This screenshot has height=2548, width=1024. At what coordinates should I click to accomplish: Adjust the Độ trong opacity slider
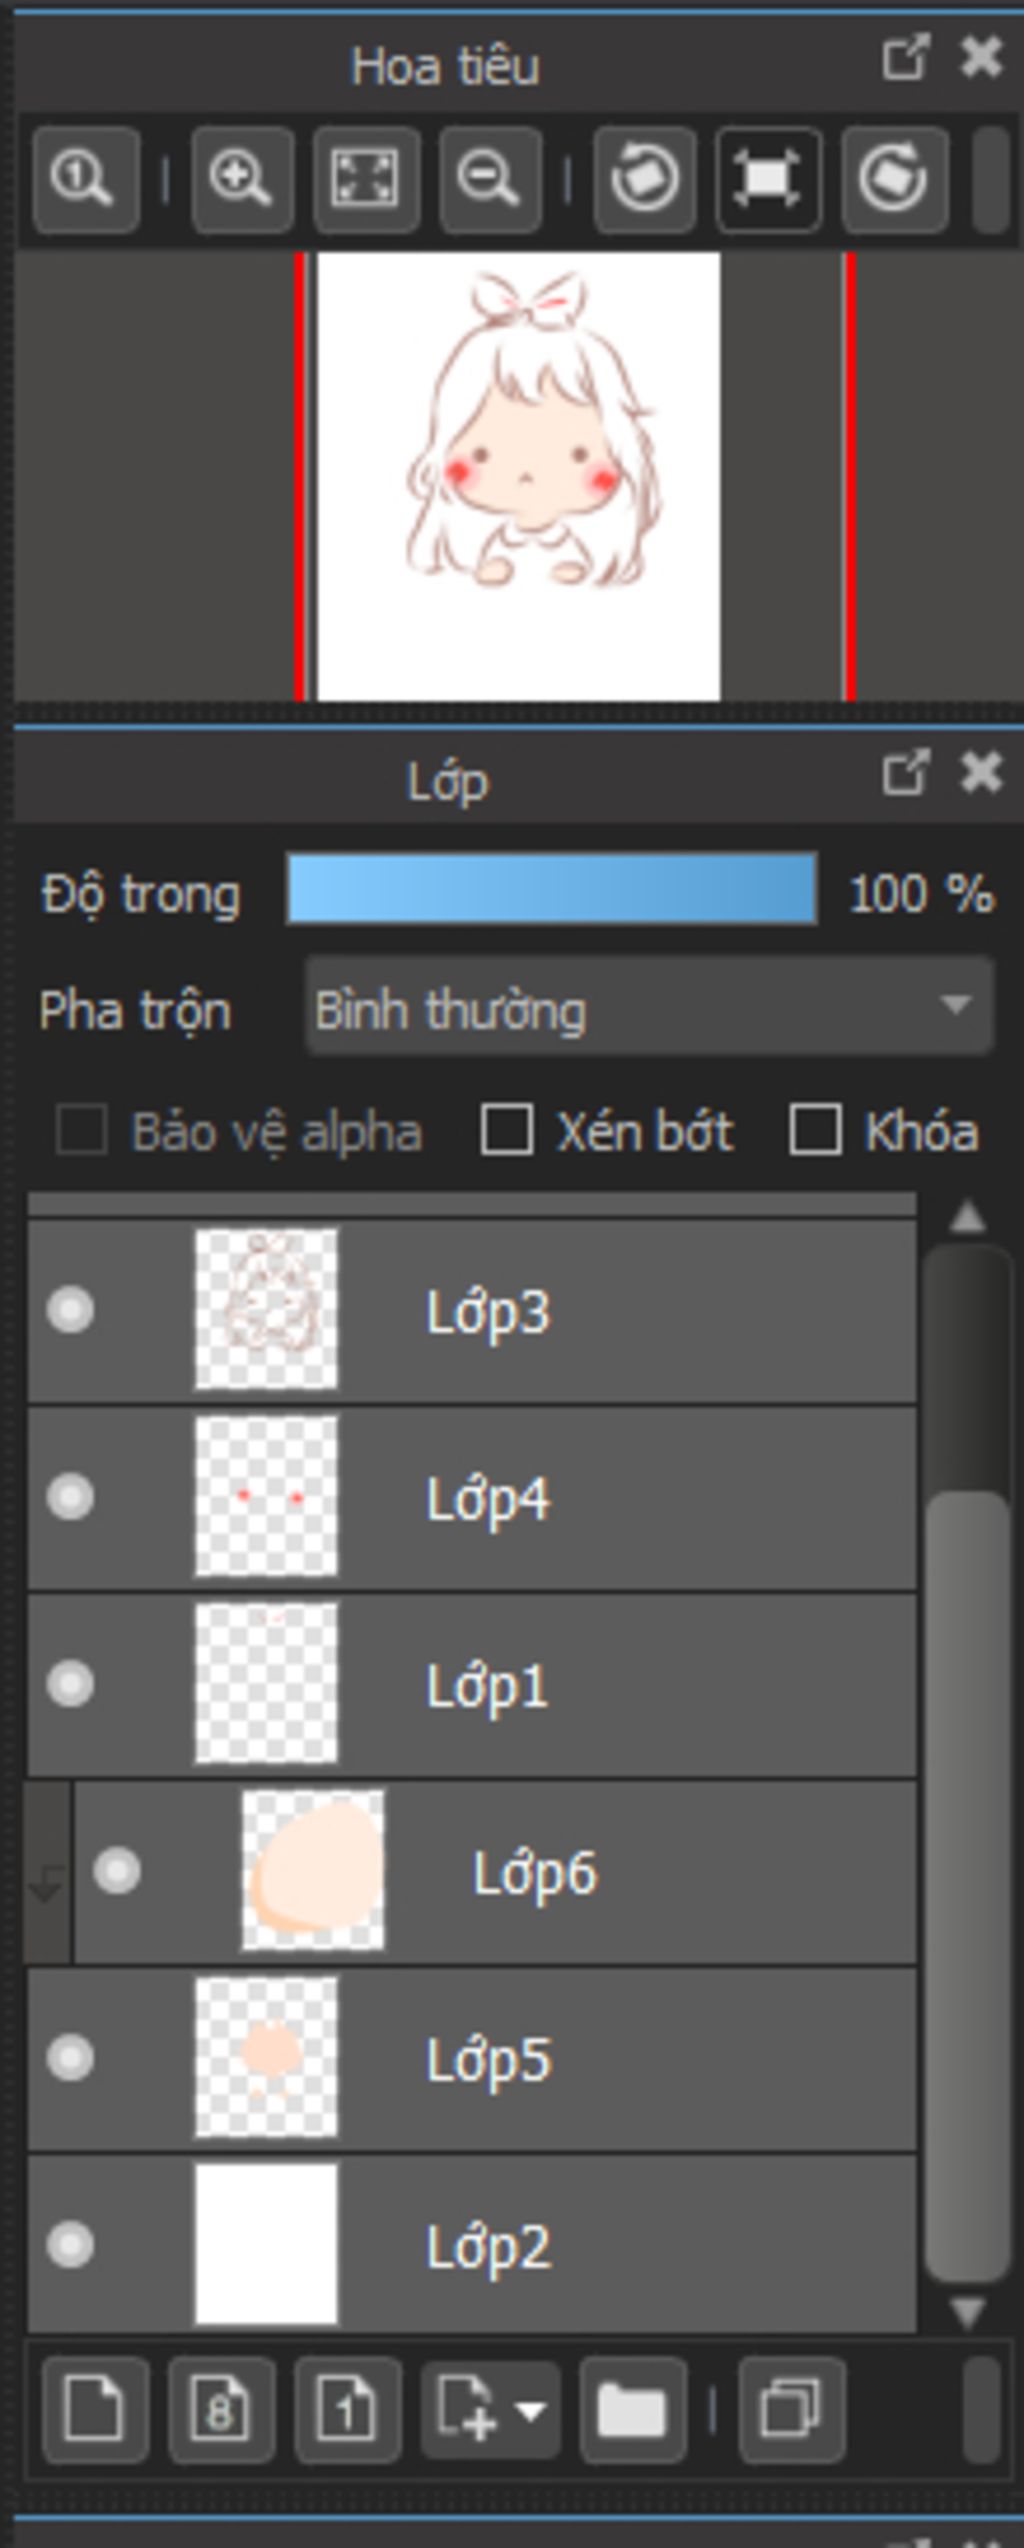(x=552, y=888)
